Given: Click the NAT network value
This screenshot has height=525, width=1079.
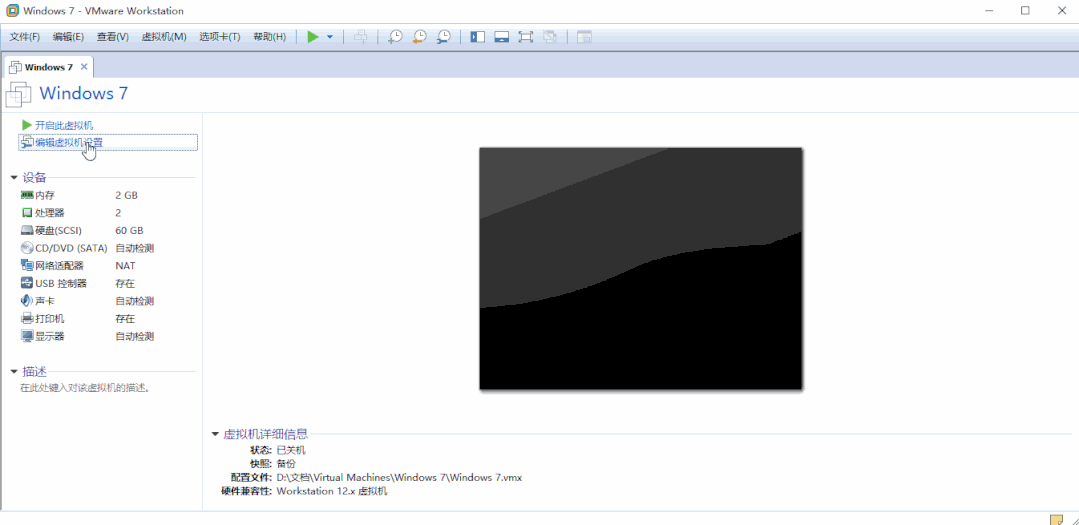Looking at the screenshot, I should (125, 266).
